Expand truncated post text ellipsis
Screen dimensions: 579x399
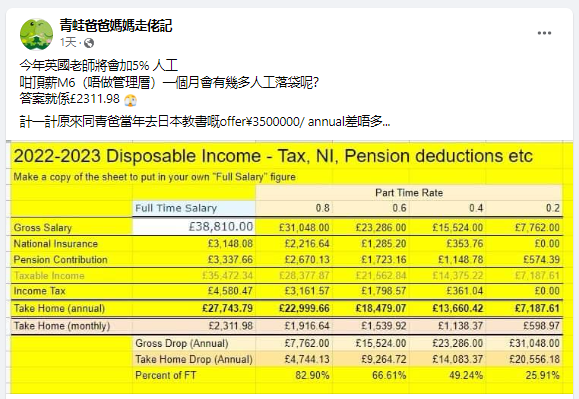(386, 121)
